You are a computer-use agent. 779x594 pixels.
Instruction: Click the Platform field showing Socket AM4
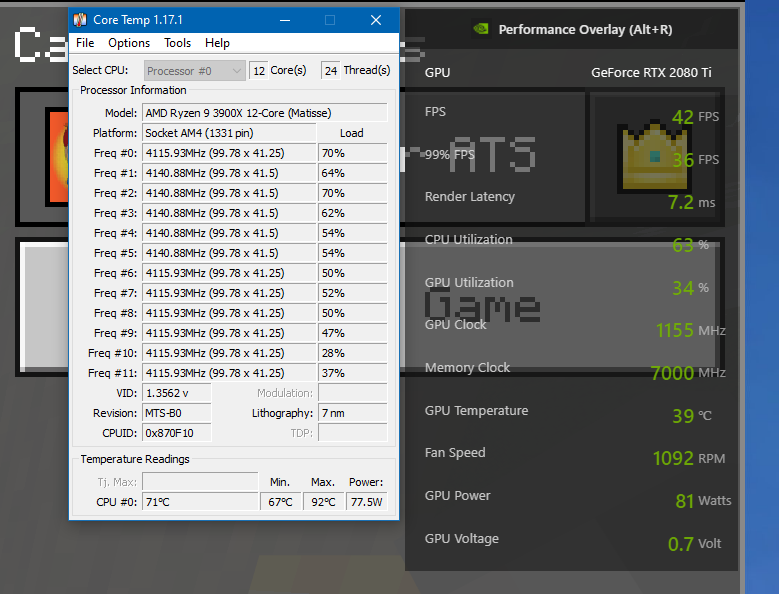tap(228, 133)
